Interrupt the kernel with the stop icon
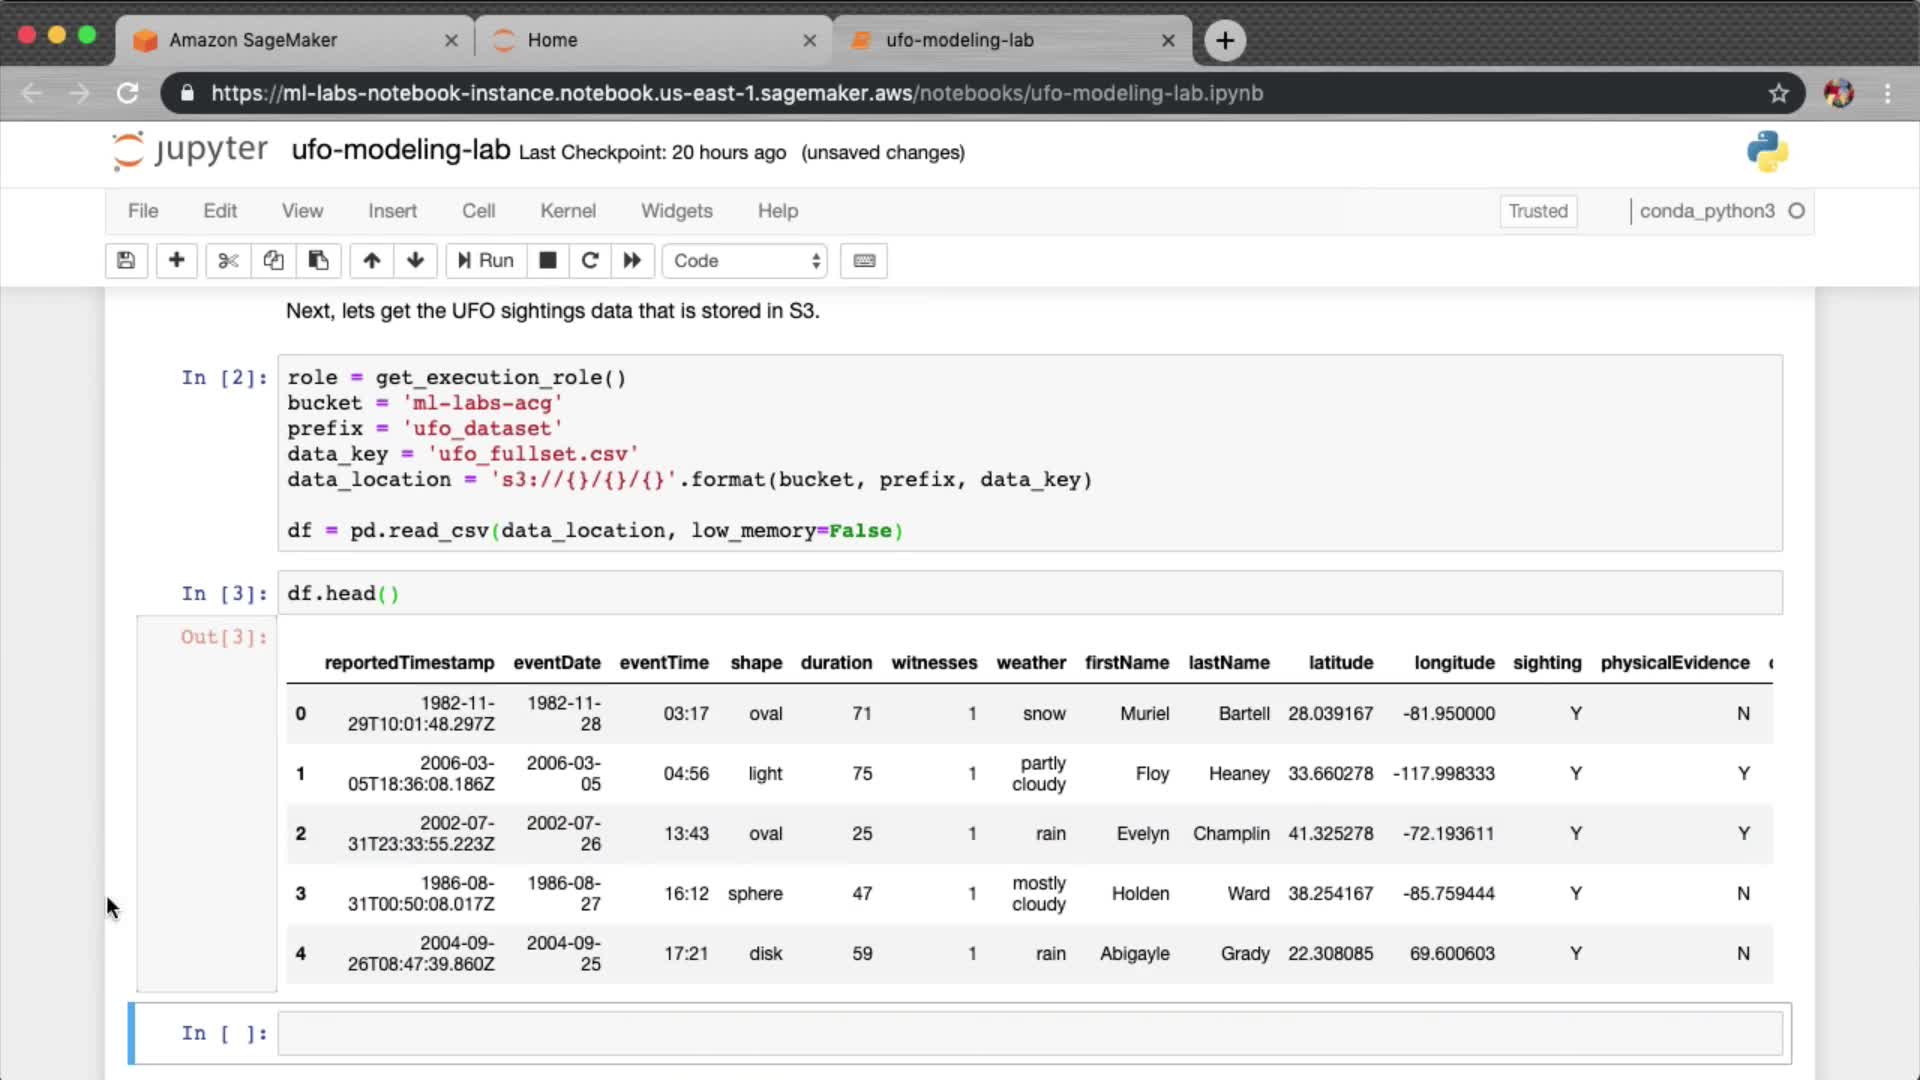 (547, 261)
